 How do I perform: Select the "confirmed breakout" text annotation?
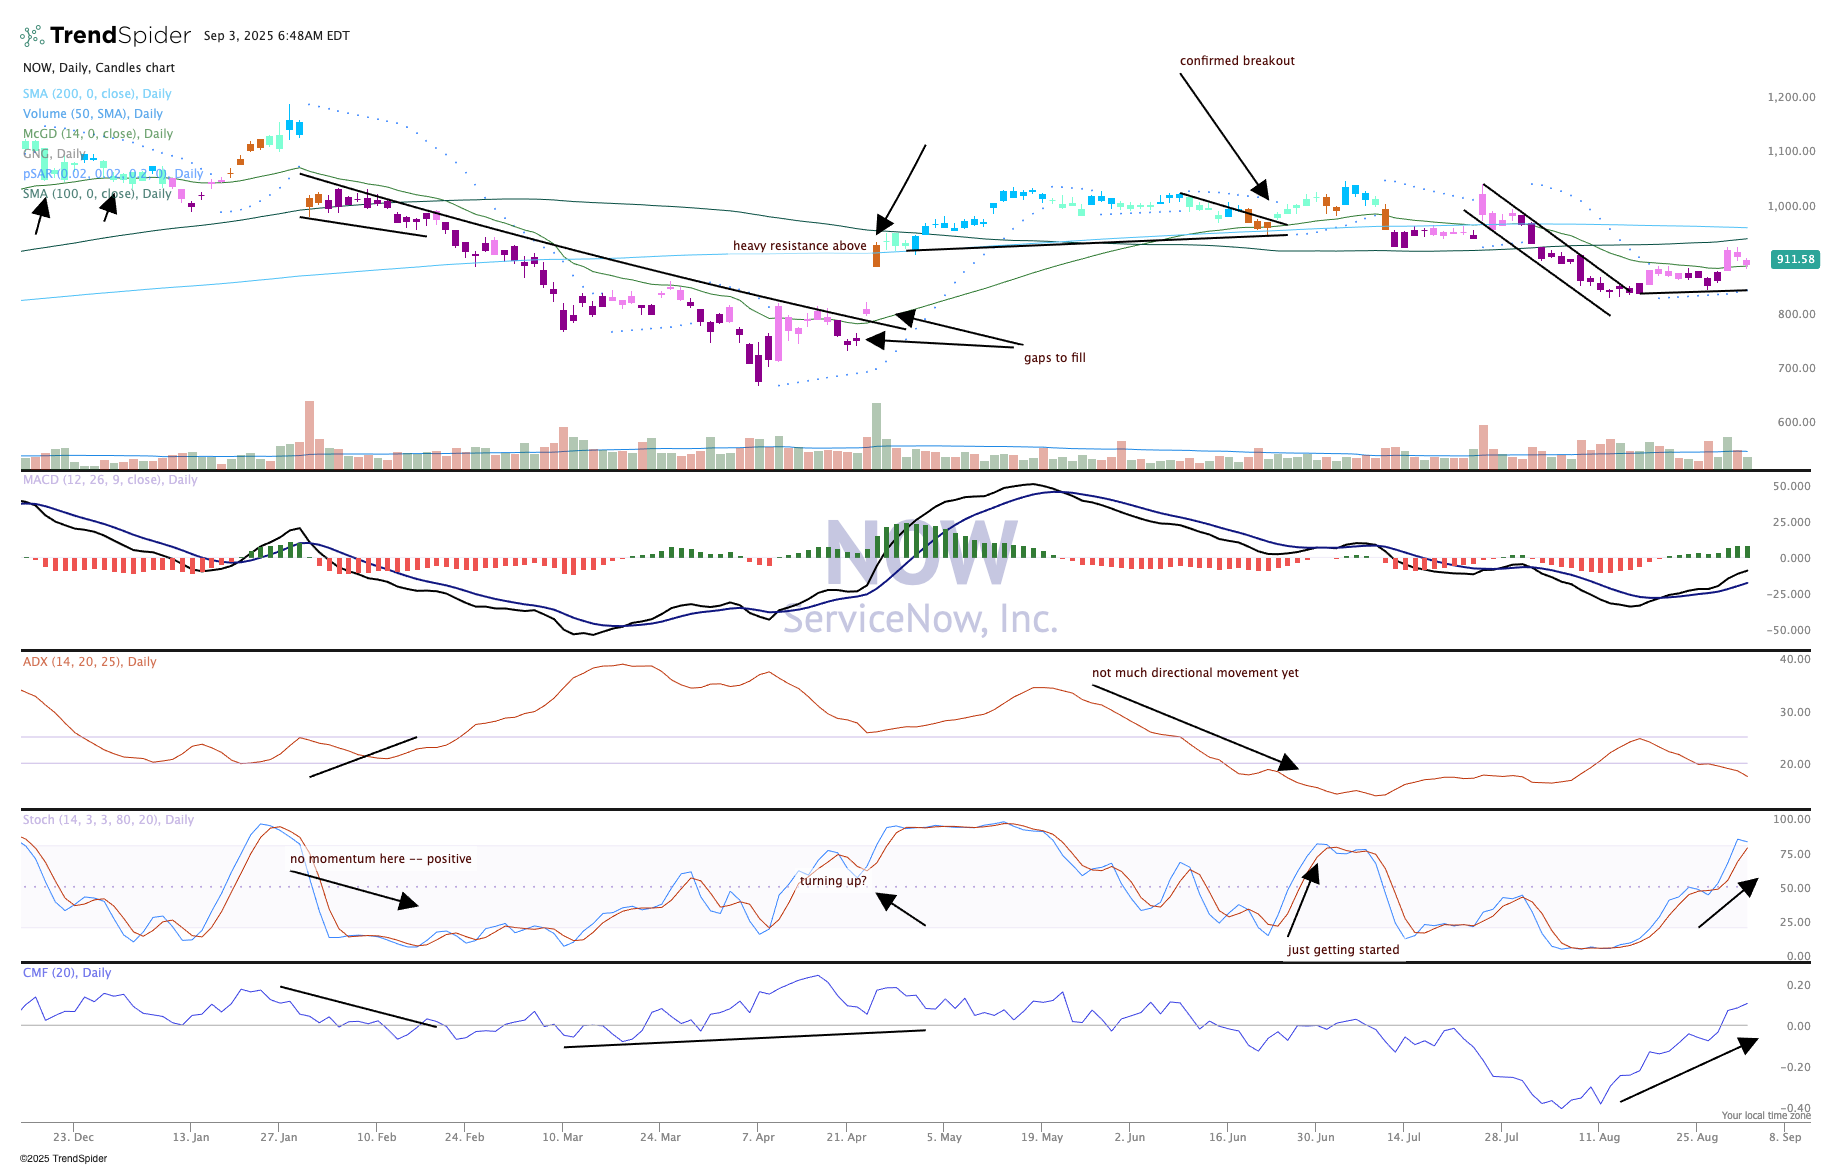[x=1237, y=61]
